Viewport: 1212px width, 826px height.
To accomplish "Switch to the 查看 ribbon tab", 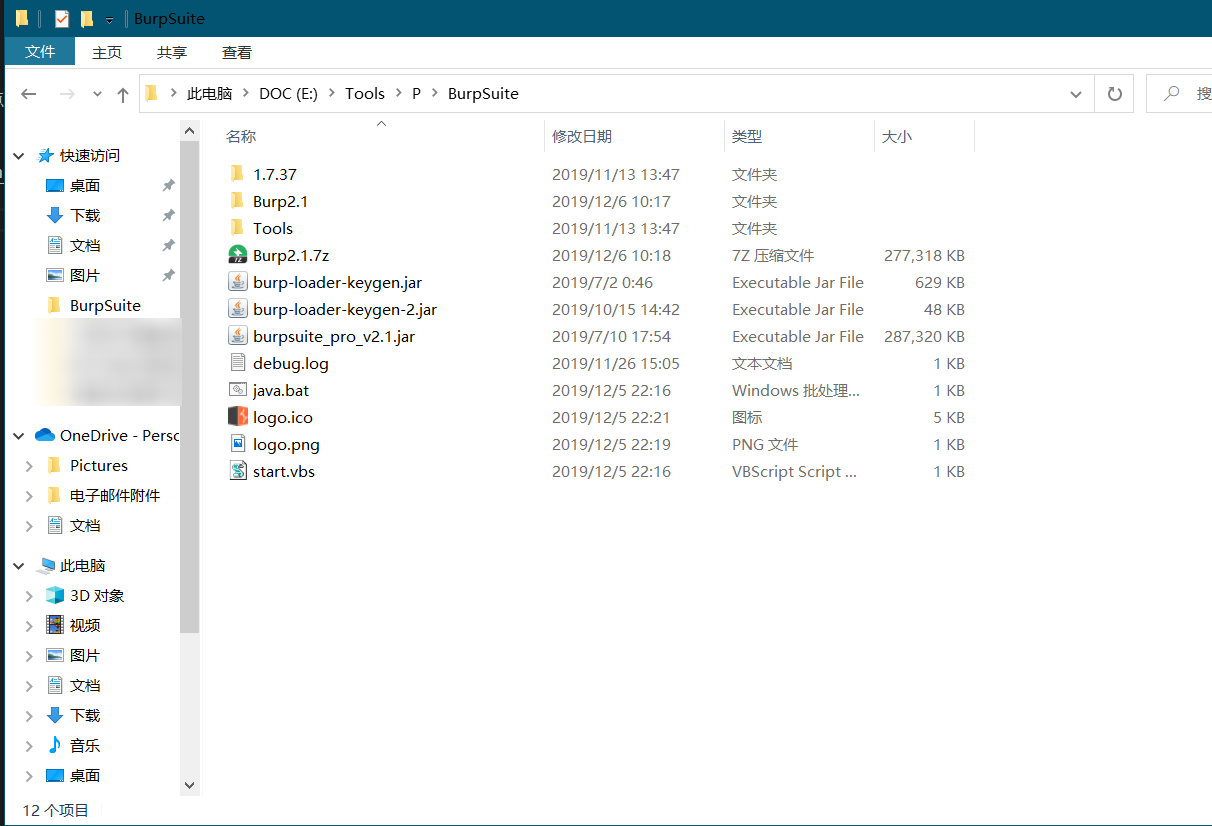I will point(237,52).
